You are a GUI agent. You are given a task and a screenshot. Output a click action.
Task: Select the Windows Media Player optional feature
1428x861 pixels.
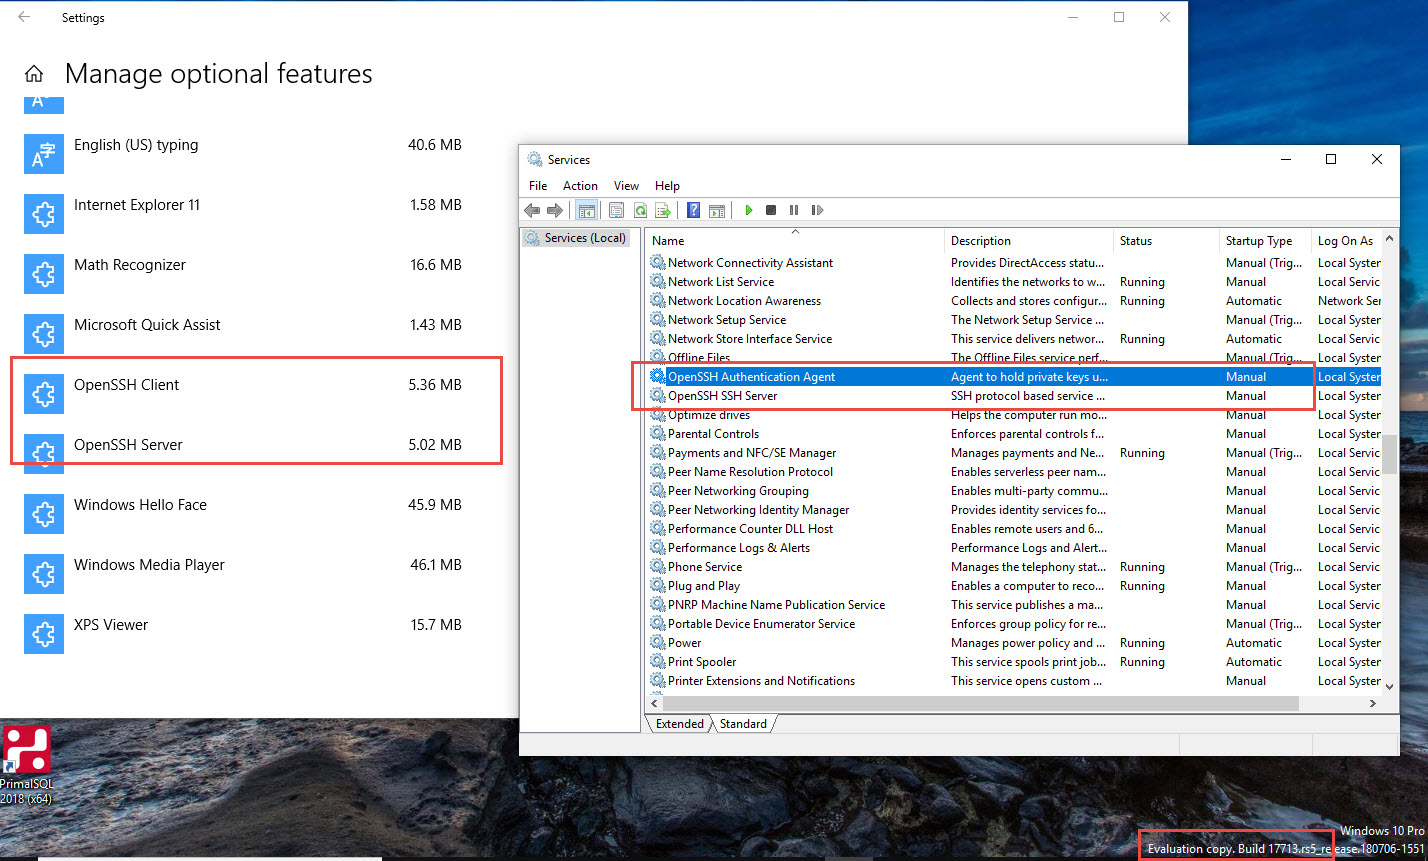(243, 574)
